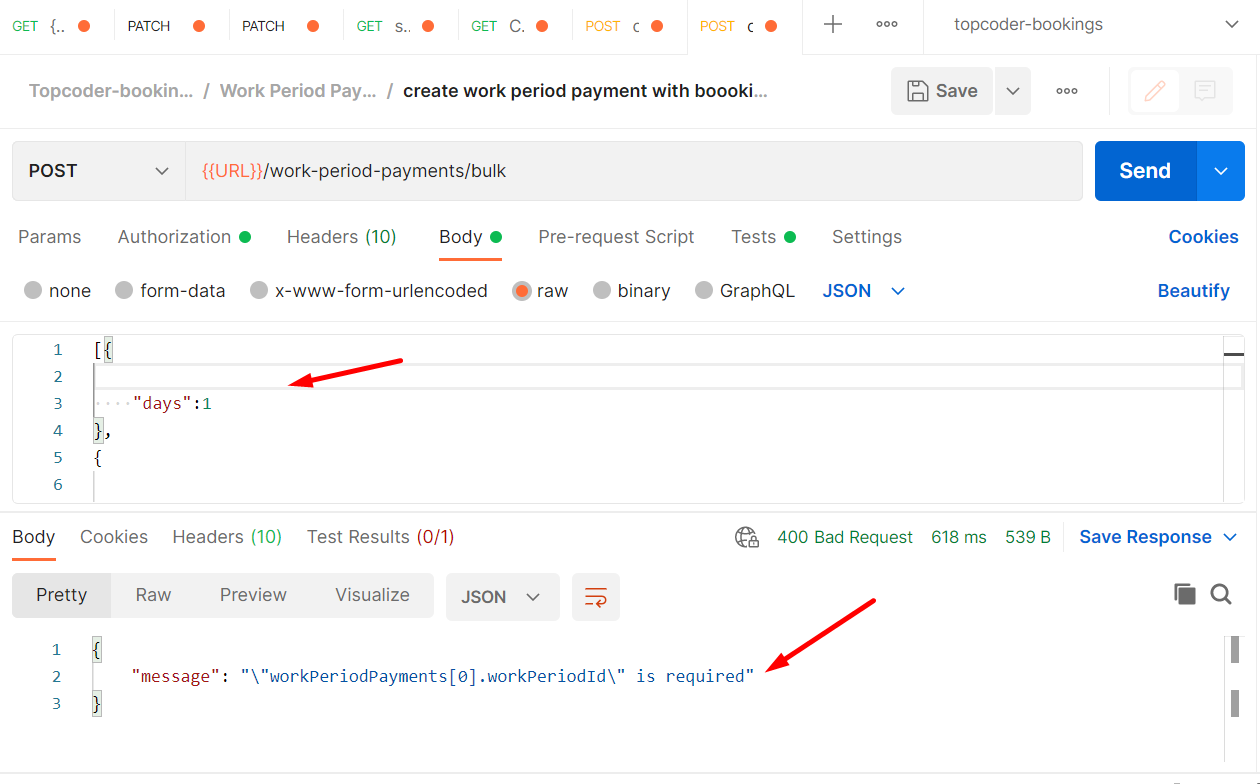Select the binary body type

[632, 290]
